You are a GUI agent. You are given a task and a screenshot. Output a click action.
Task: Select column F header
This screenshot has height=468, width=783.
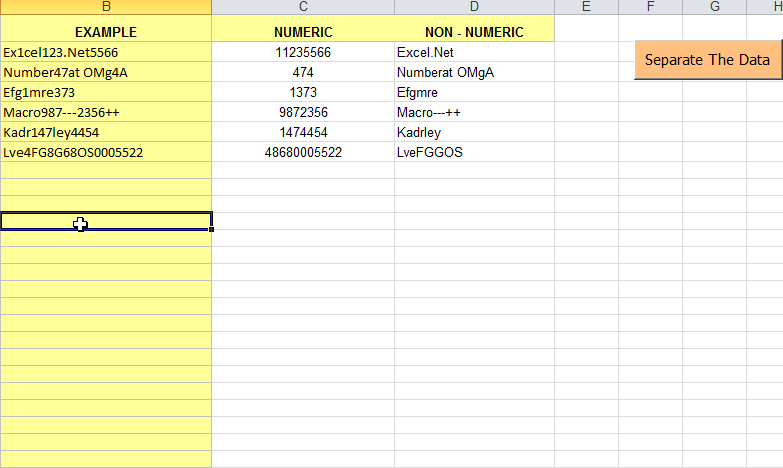[x=650, y=6]
